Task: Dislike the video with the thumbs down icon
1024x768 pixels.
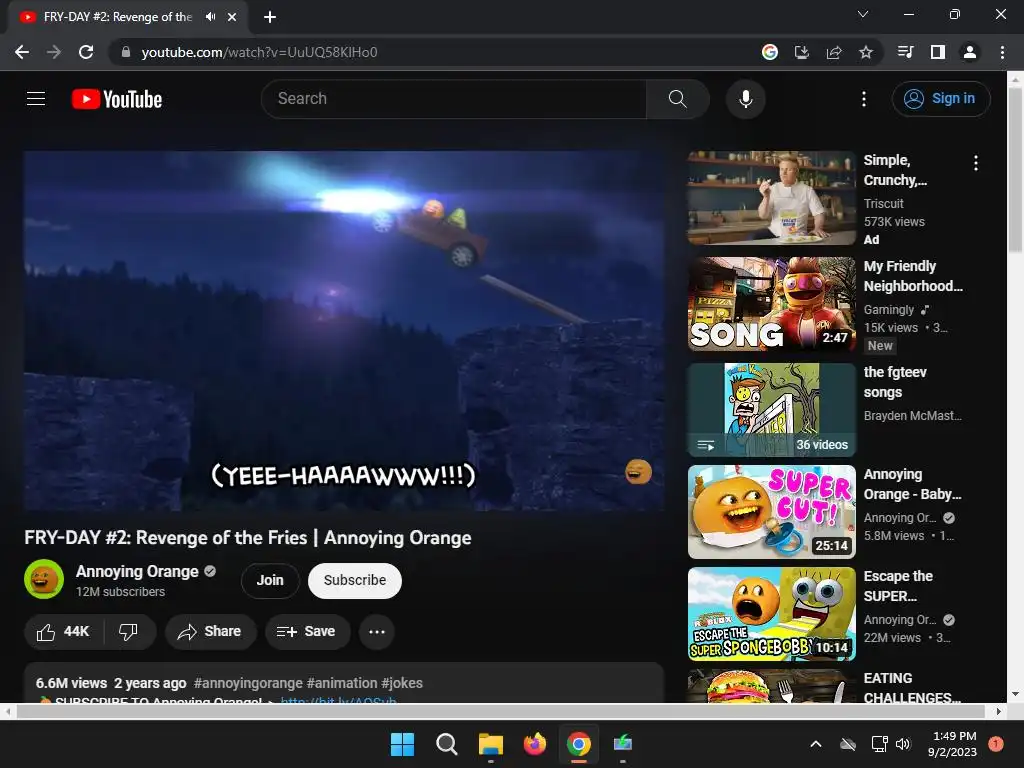Action: tap(129, 632)
